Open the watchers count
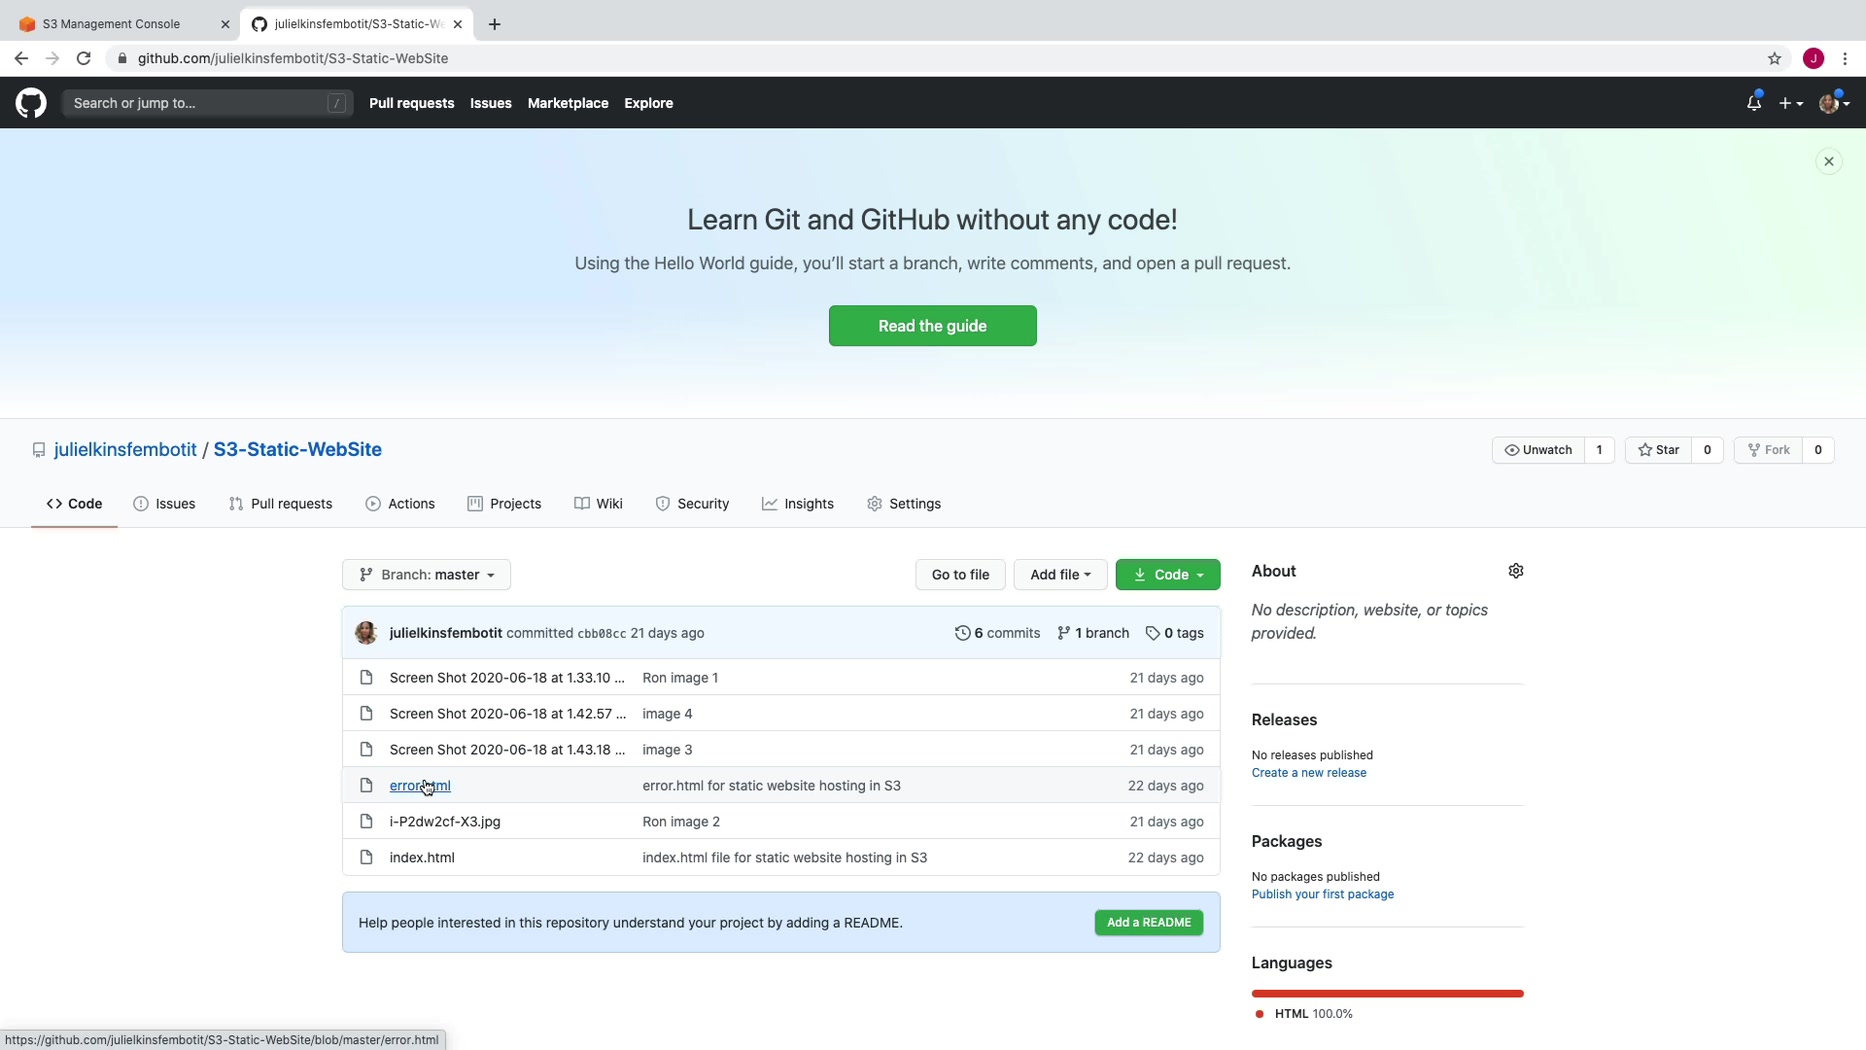This screenshot has width=1866, height=1050. (1599, 450)
